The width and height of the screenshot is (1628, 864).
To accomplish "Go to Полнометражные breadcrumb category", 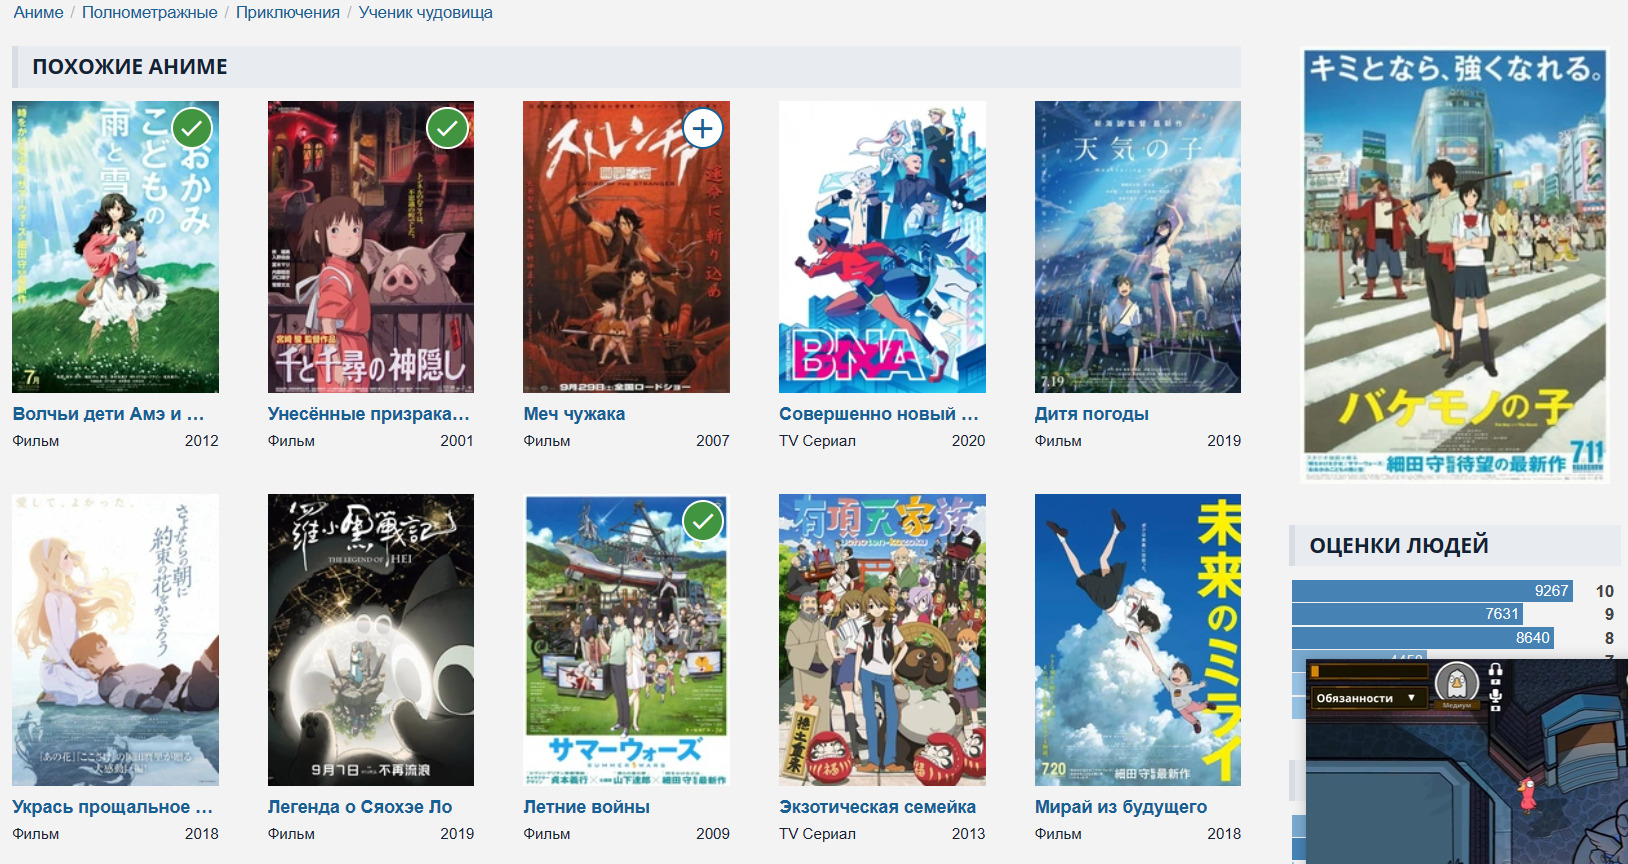I will coord(149,13).
